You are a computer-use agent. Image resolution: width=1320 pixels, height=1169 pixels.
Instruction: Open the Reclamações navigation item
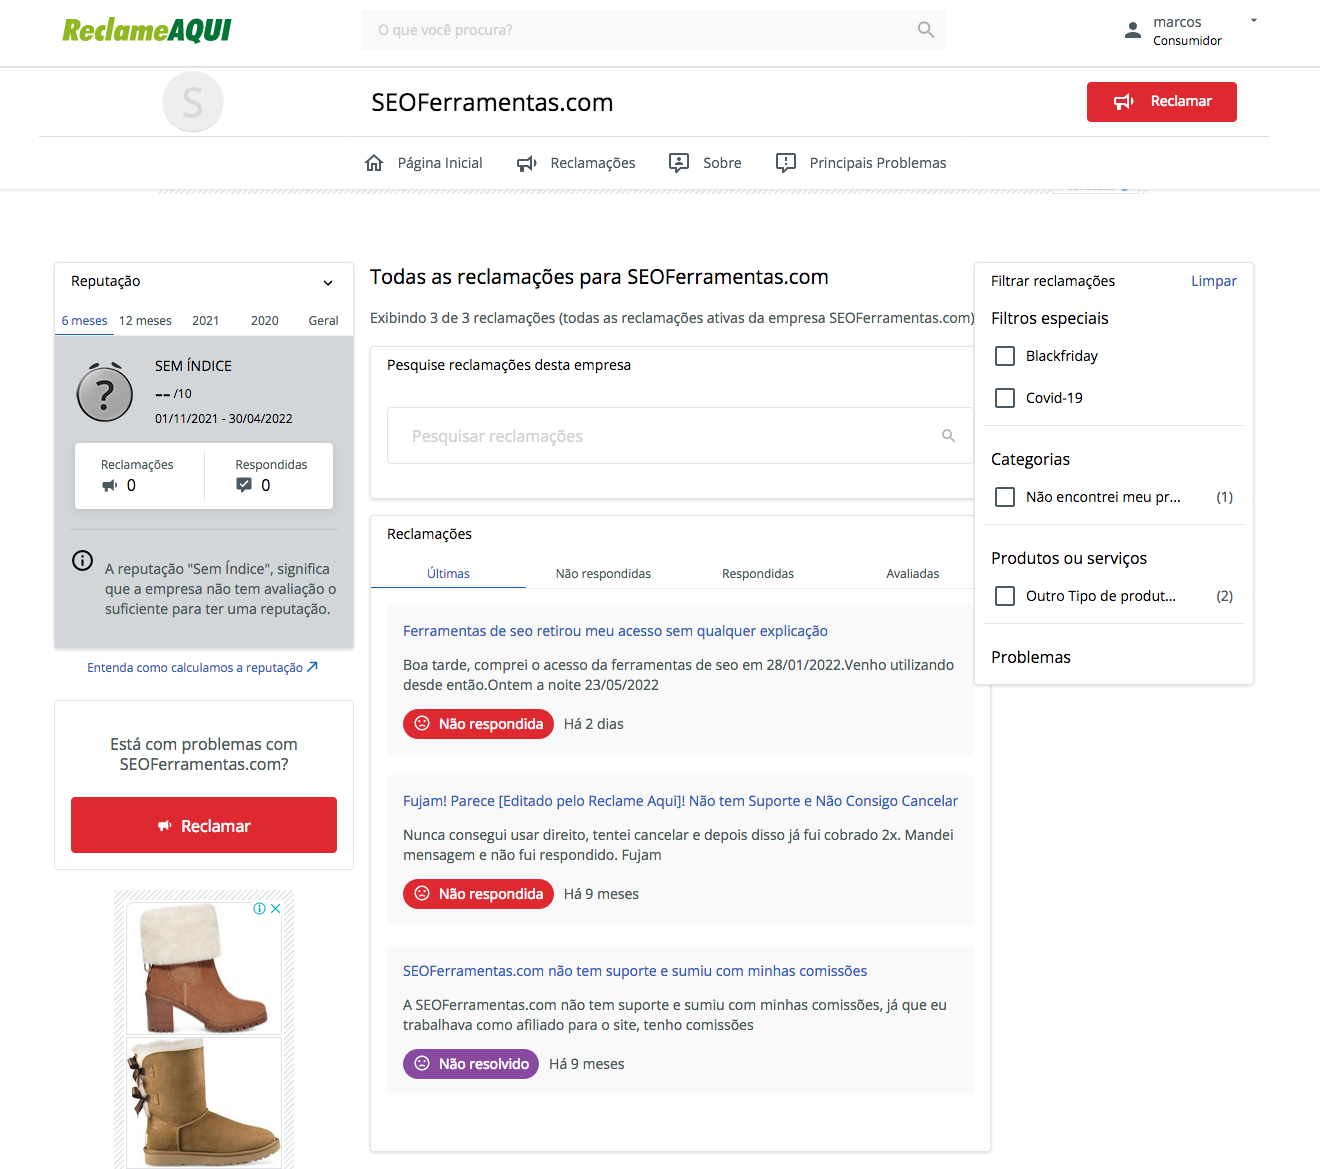pyautogui.click(x=576, y=163)
